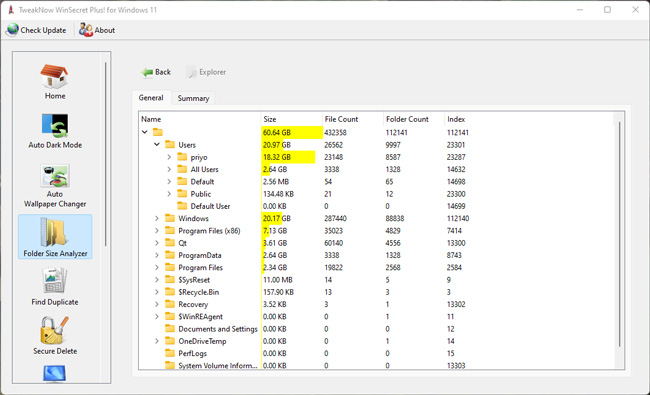The width and height of the screenshot is (650, 395).
Task: Click the green Back arrow icon
Action: pos(147,72)
